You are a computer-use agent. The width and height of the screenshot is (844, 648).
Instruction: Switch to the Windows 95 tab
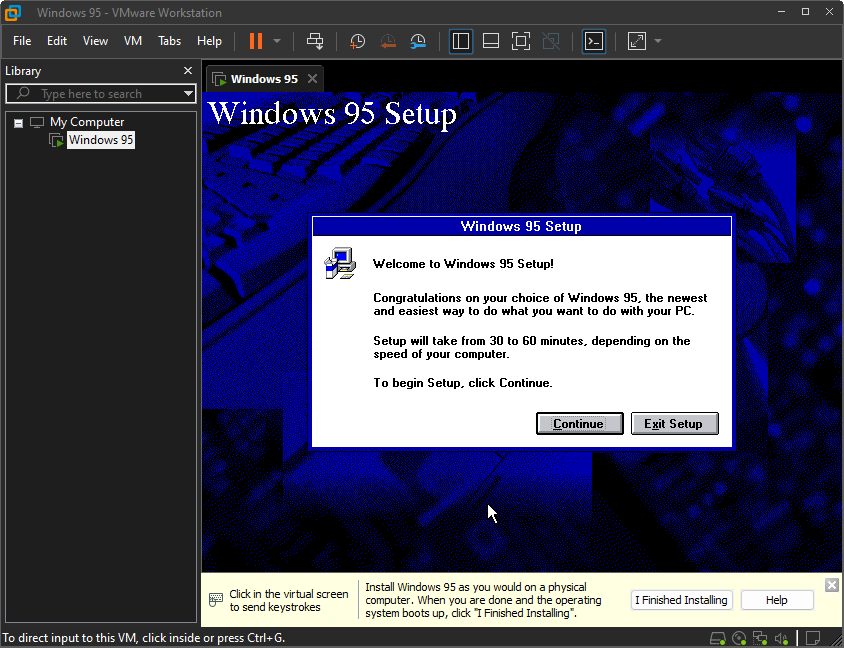click(264, 79)
